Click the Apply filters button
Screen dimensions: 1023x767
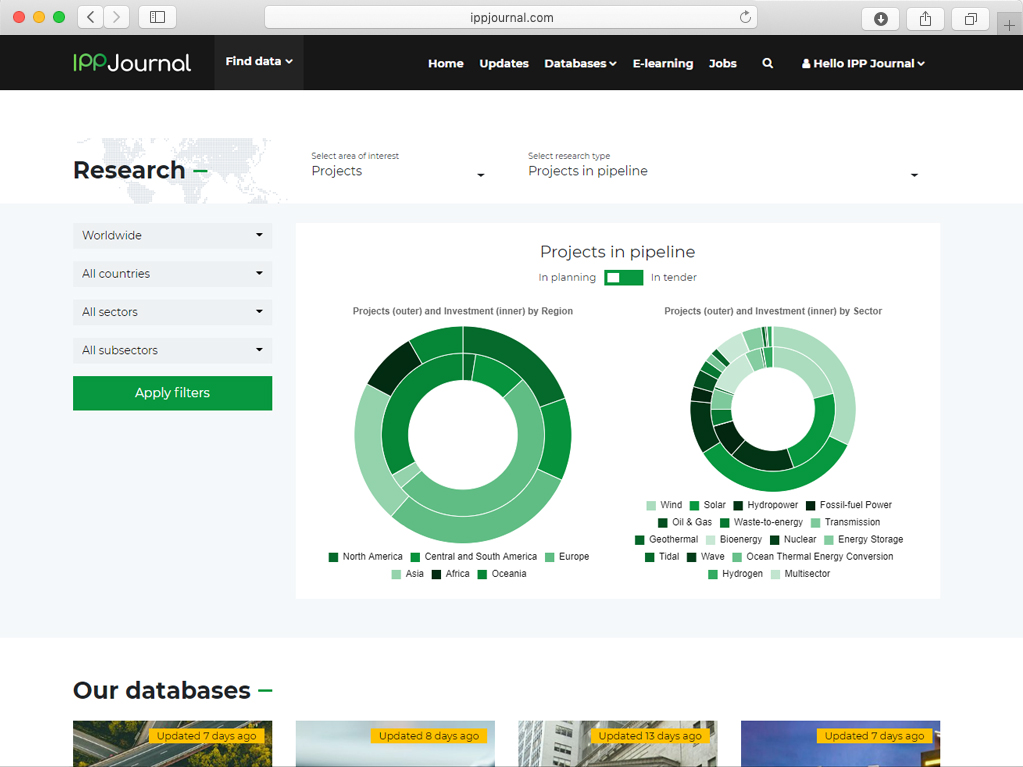(x=172, y=393)
